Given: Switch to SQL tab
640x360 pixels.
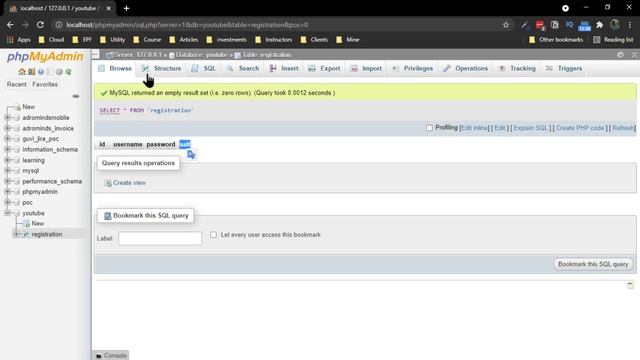Looking at the screenshot, I should click(204, 69).
